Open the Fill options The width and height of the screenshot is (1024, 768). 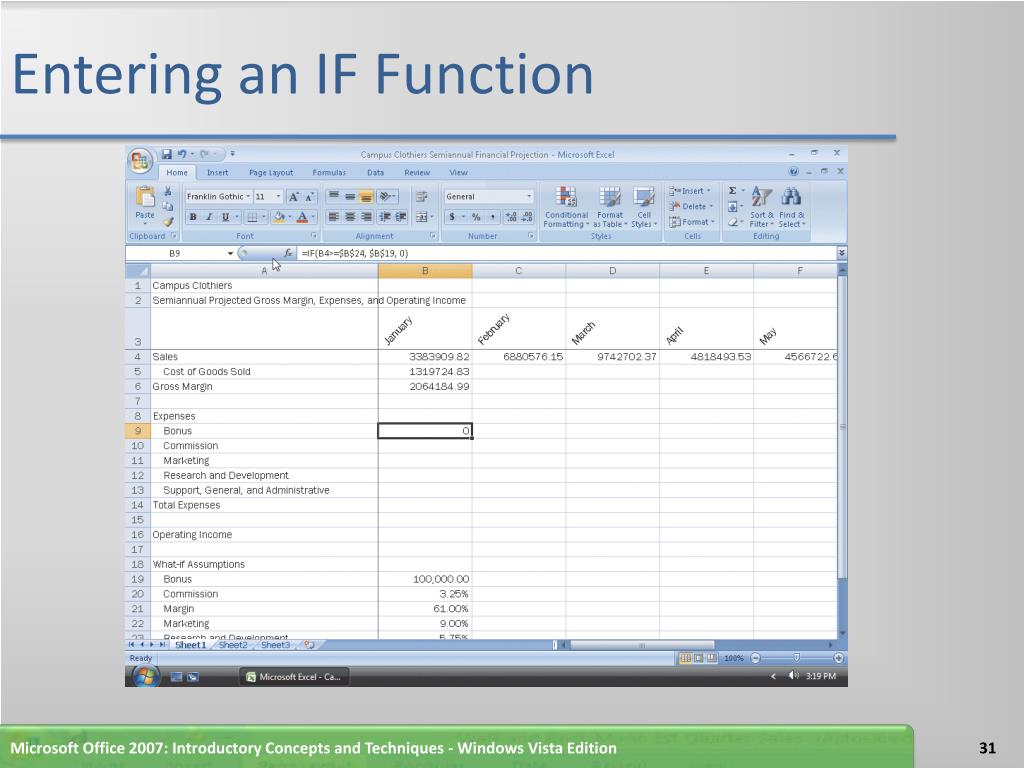(x=733, y=206)
